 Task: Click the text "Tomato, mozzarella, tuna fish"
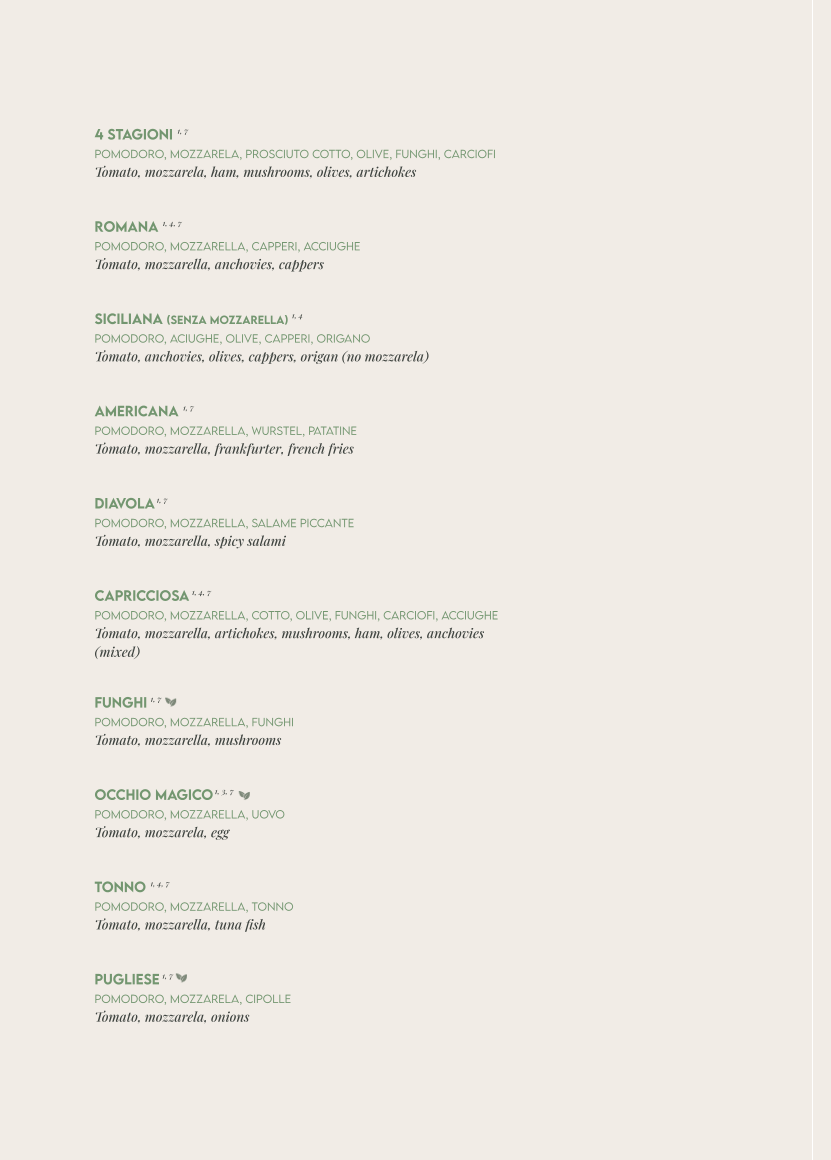pyautogui.click(x=180, y=925)
